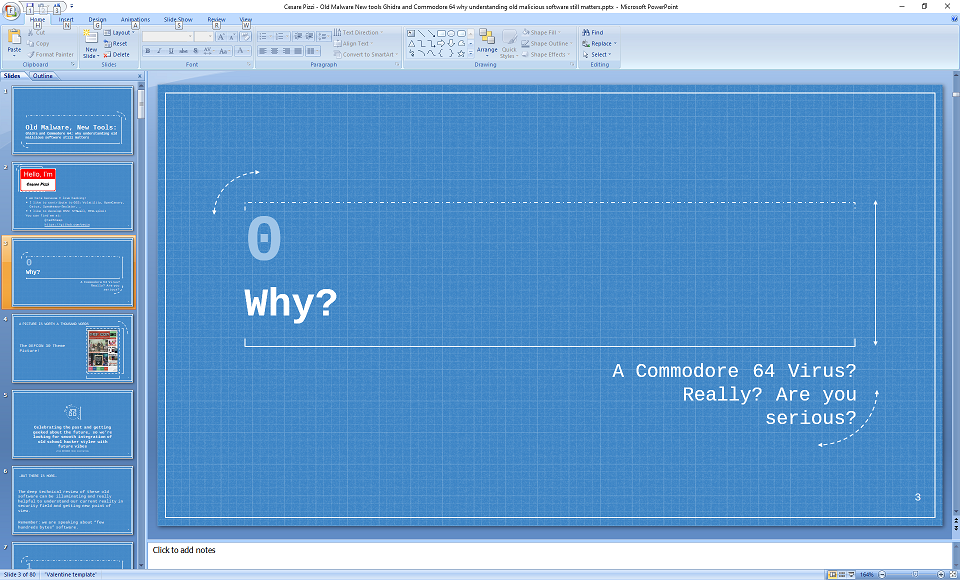
Task: Switch to the Outline pane tab
Action: point(43,76)
